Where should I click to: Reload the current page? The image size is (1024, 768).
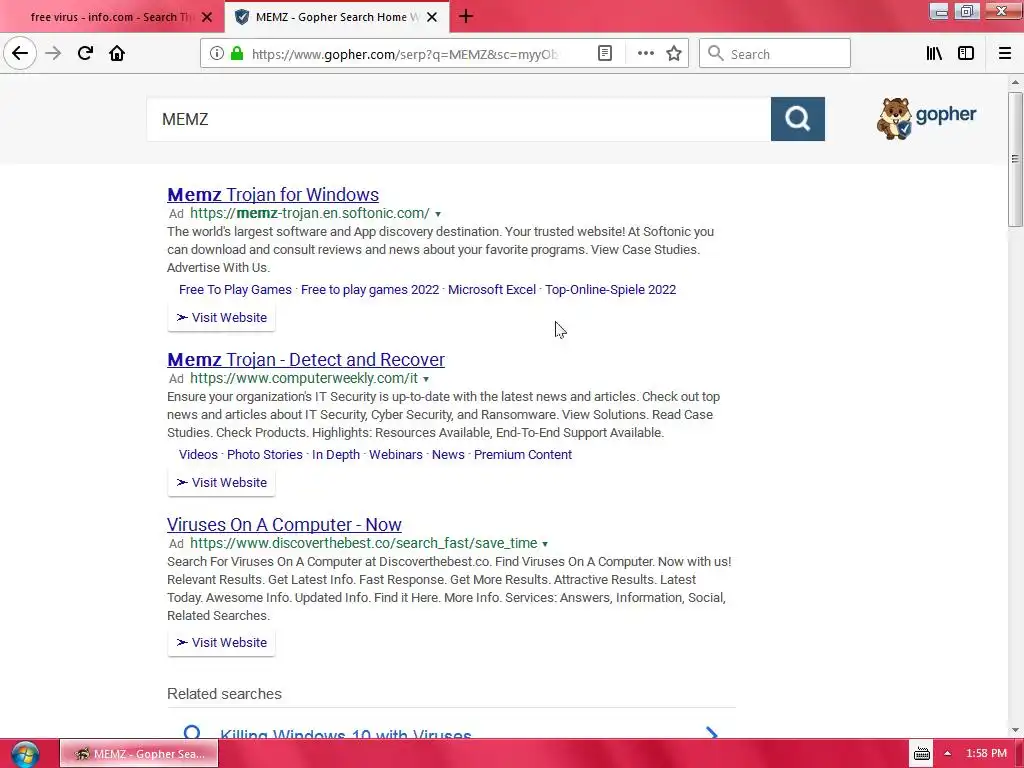tap(85, 54)
